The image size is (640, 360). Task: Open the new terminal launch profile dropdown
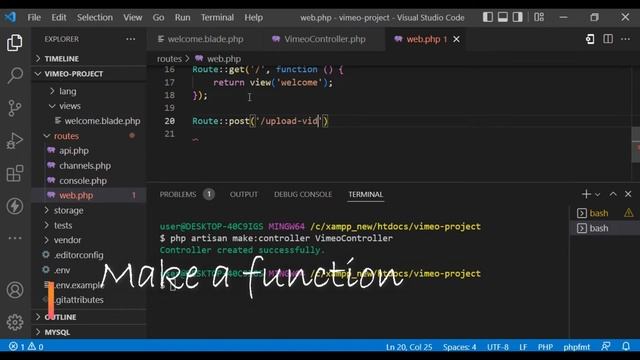(598, 195)
